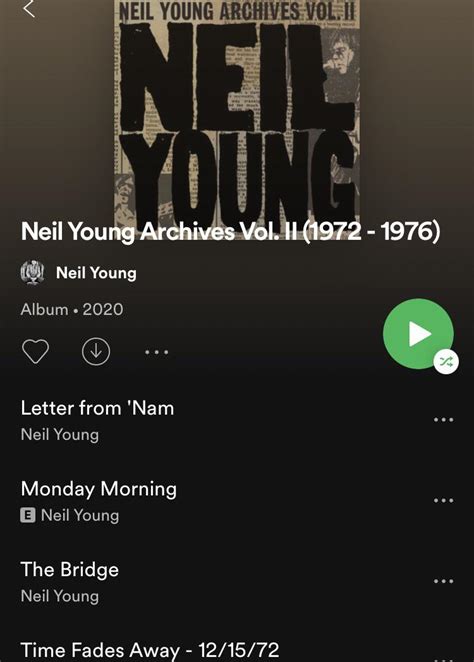Open album options three-dot menu
Screen dimensions: 474x662
[157, 352]
